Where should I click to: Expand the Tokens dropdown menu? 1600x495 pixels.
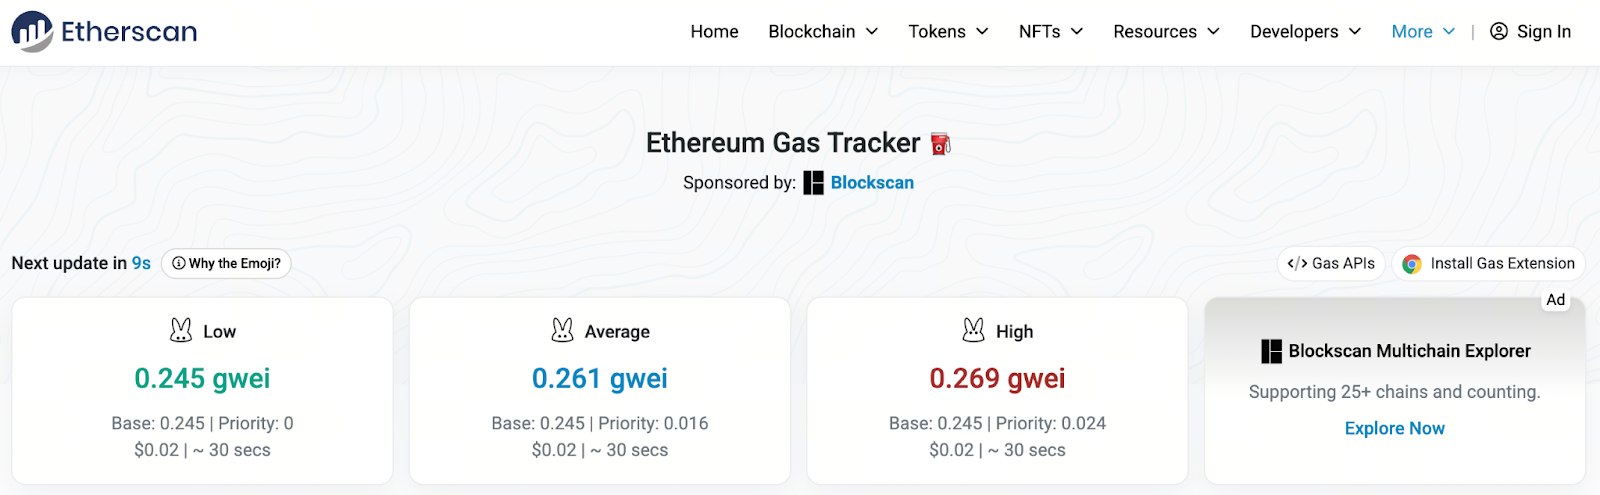(x=948, y=32)
